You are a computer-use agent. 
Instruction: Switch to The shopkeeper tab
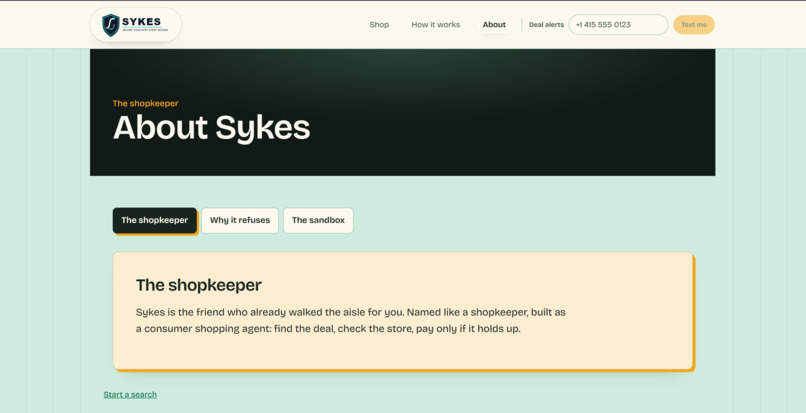click(155, 220)
